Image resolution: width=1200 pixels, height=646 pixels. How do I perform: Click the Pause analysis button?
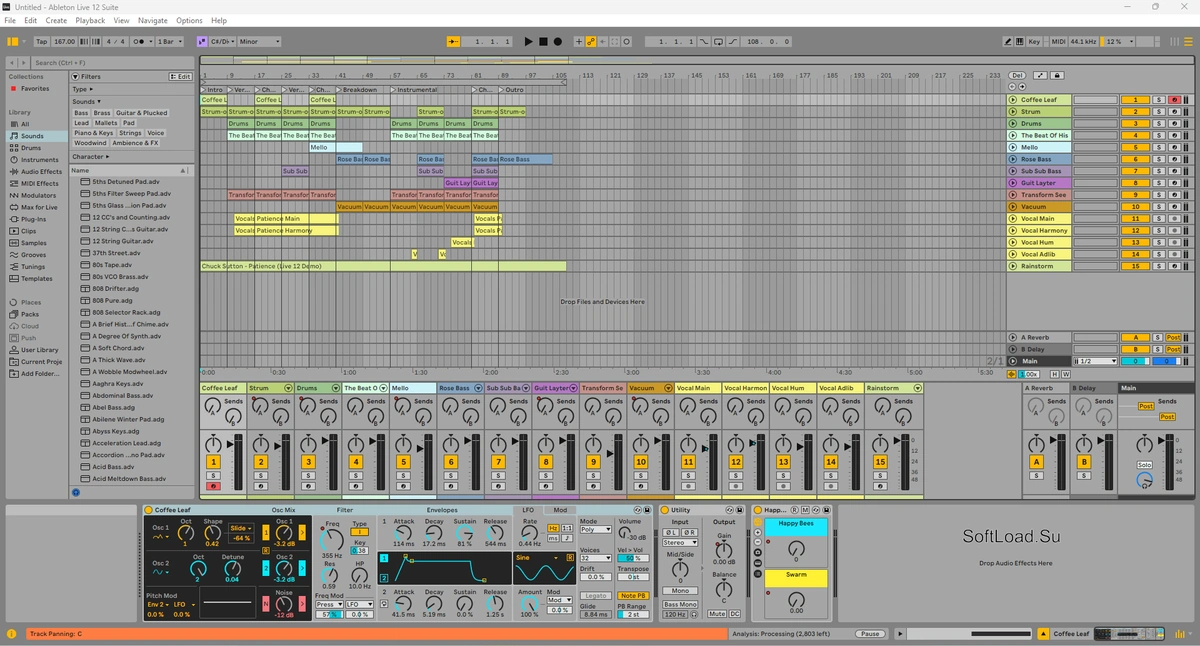pyautogui.click(x=870, y=634)
